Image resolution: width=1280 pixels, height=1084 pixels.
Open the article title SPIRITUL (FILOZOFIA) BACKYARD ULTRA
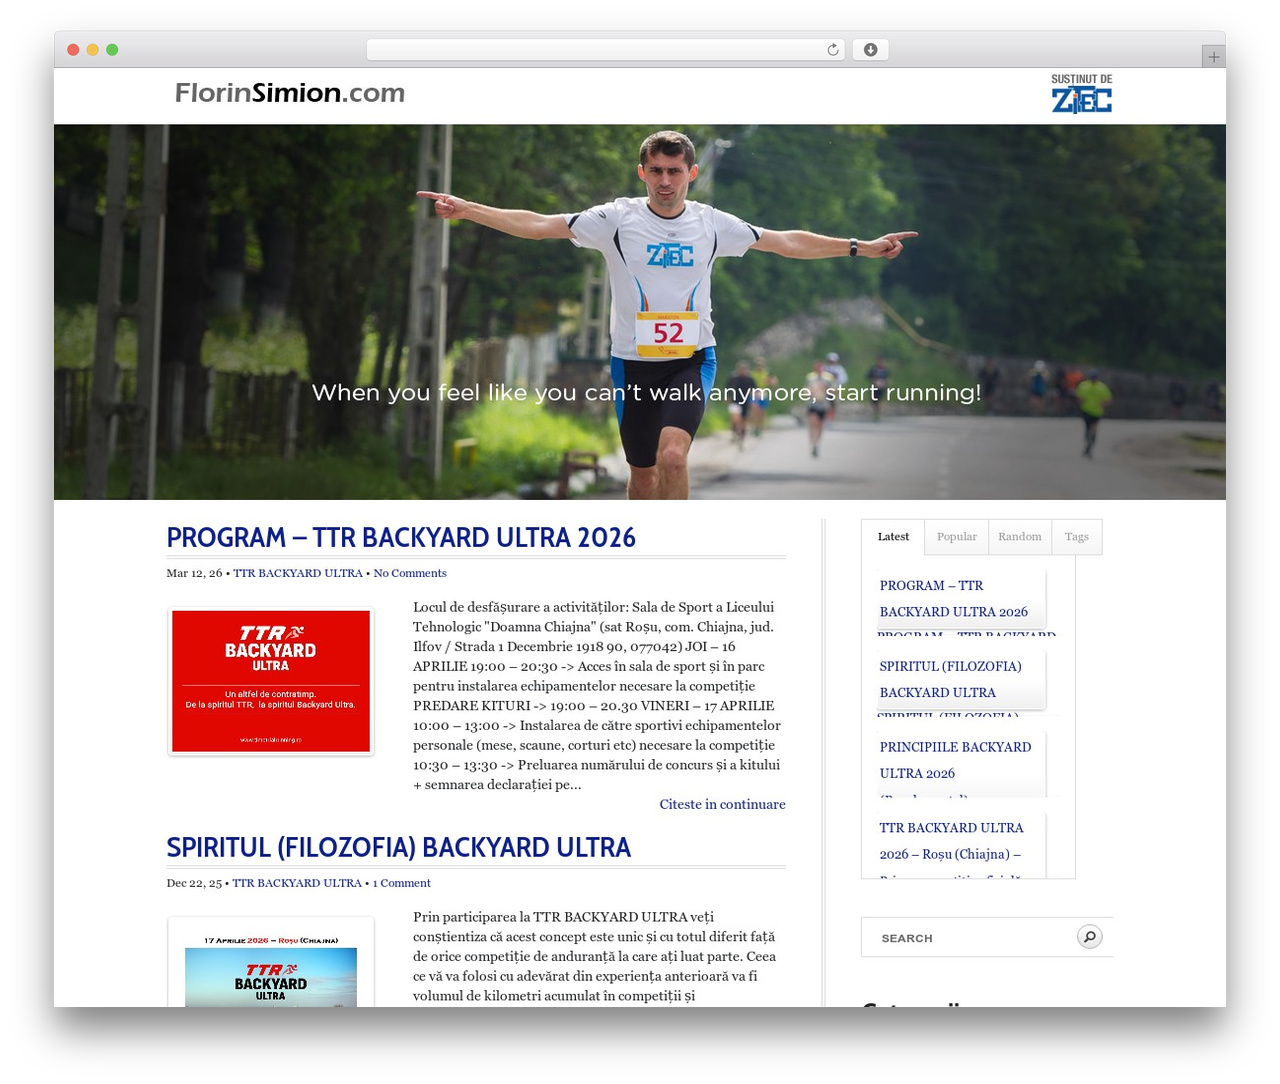point(399,848)
